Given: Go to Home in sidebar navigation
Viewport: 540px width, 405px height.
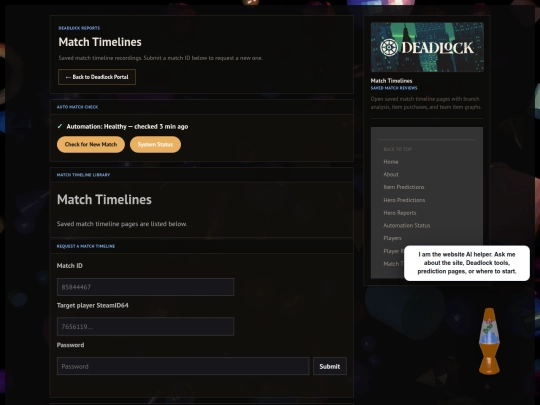Looking at the screenshot, I should coord(391,162).
